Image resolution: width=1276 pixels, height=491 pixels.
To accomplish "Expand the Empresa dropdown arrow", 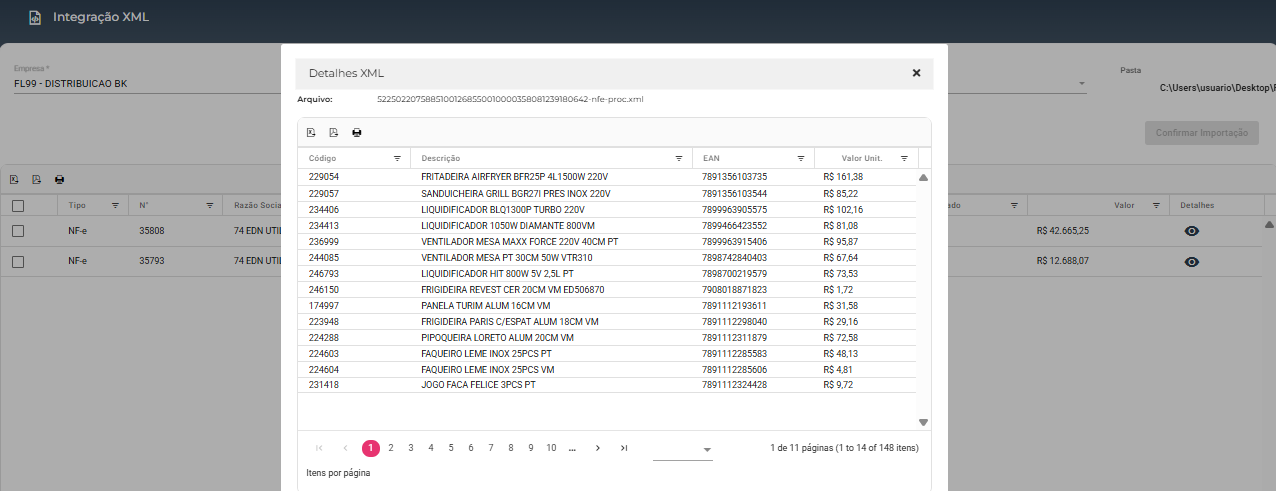I will point(1081,84).
